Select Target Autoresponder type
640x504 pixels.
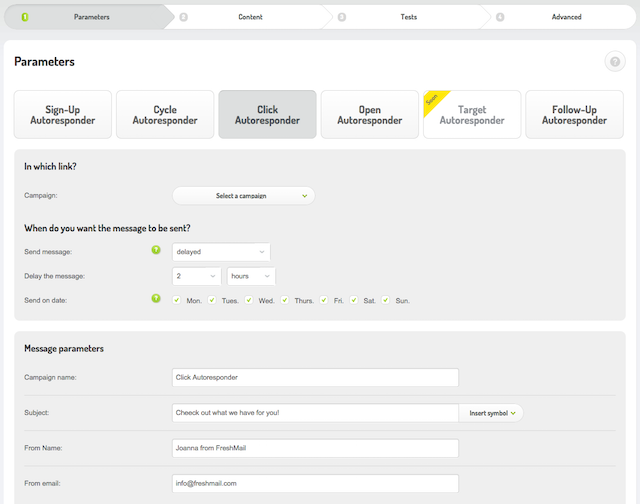click(472, 115)
